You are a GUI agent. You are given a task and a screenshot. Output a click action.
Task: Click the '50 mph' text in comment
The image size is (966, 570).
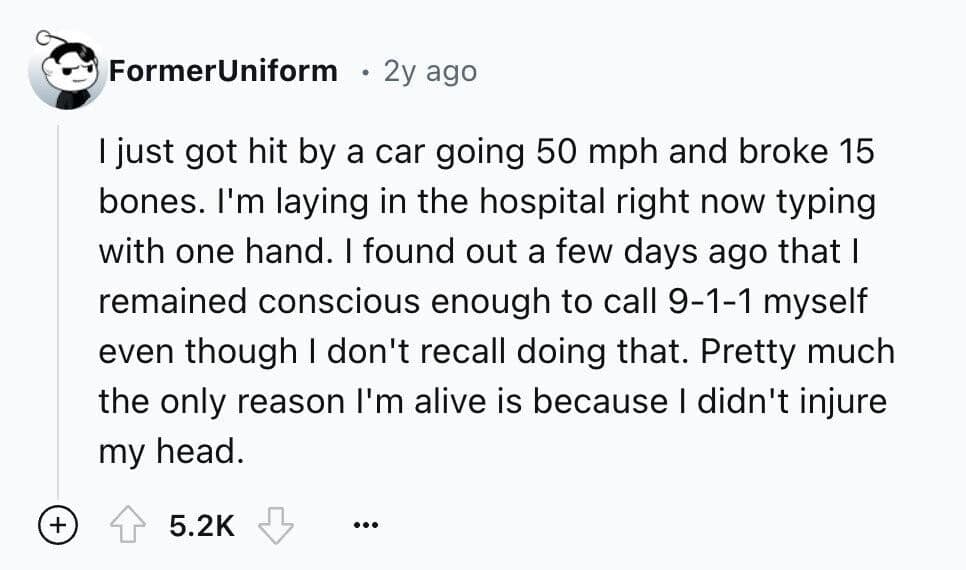pyautogui.click(x=585, y=153)
